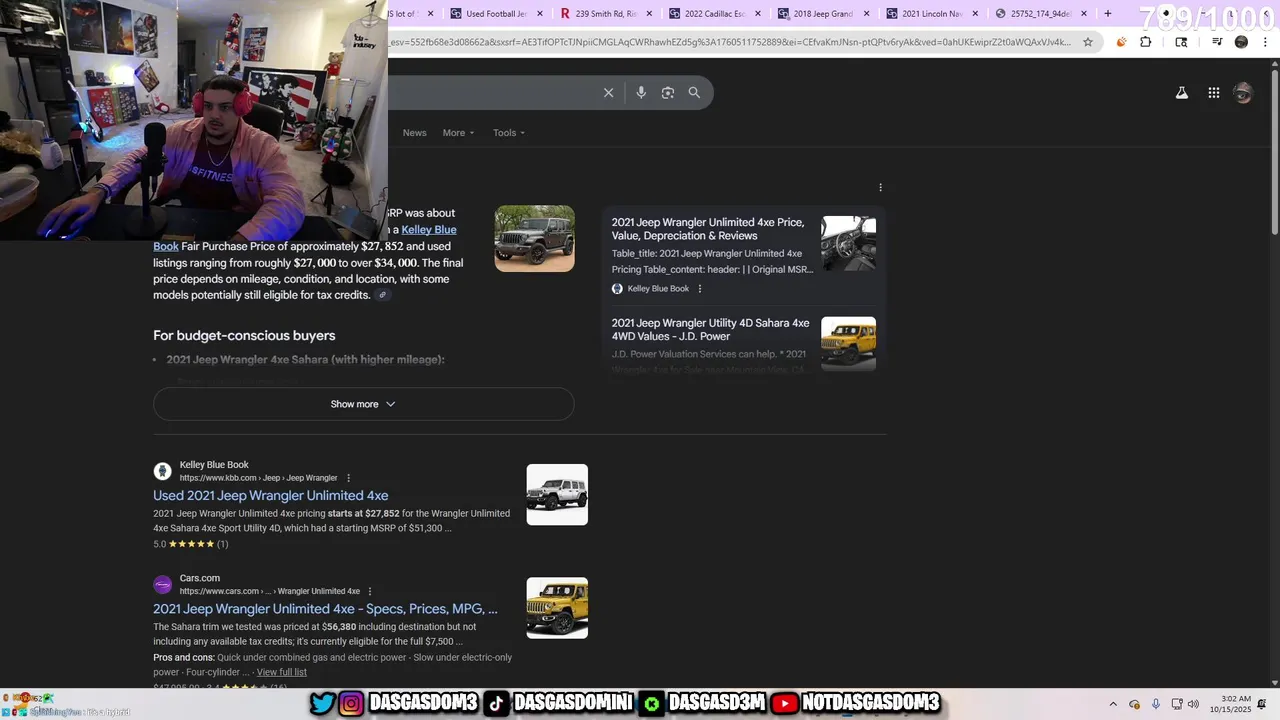Open the Chrome profile icon in toolbar
Screen dimensions: 1280x720
pos(1241,42)
